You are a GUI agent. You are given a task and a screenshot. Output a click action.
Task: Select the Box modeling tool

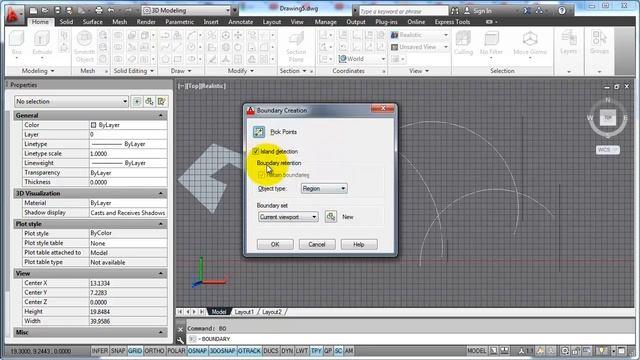click(x=16, y=43)
